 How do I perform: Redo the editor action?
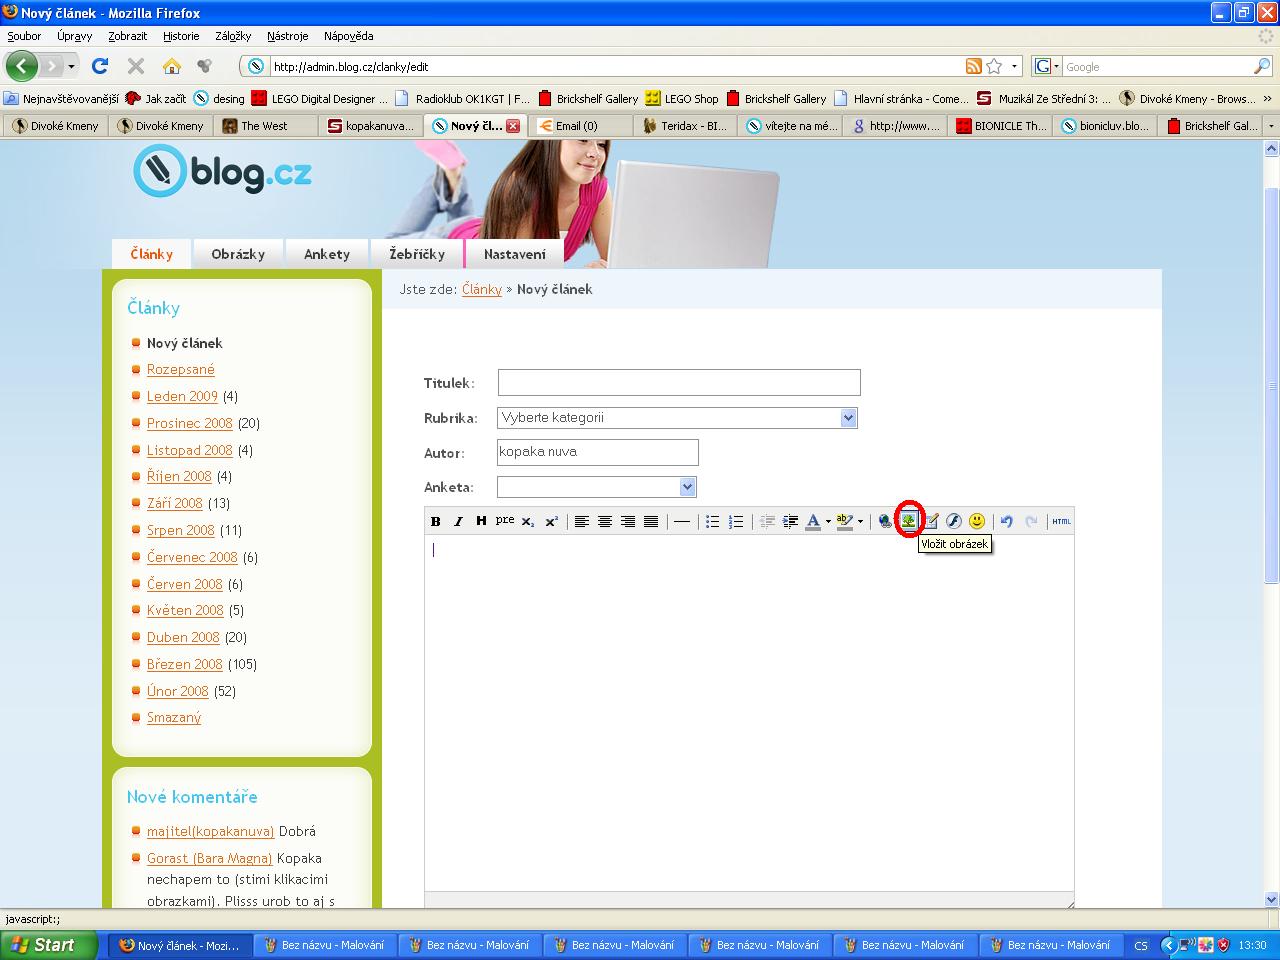[x=1031, y=521]
